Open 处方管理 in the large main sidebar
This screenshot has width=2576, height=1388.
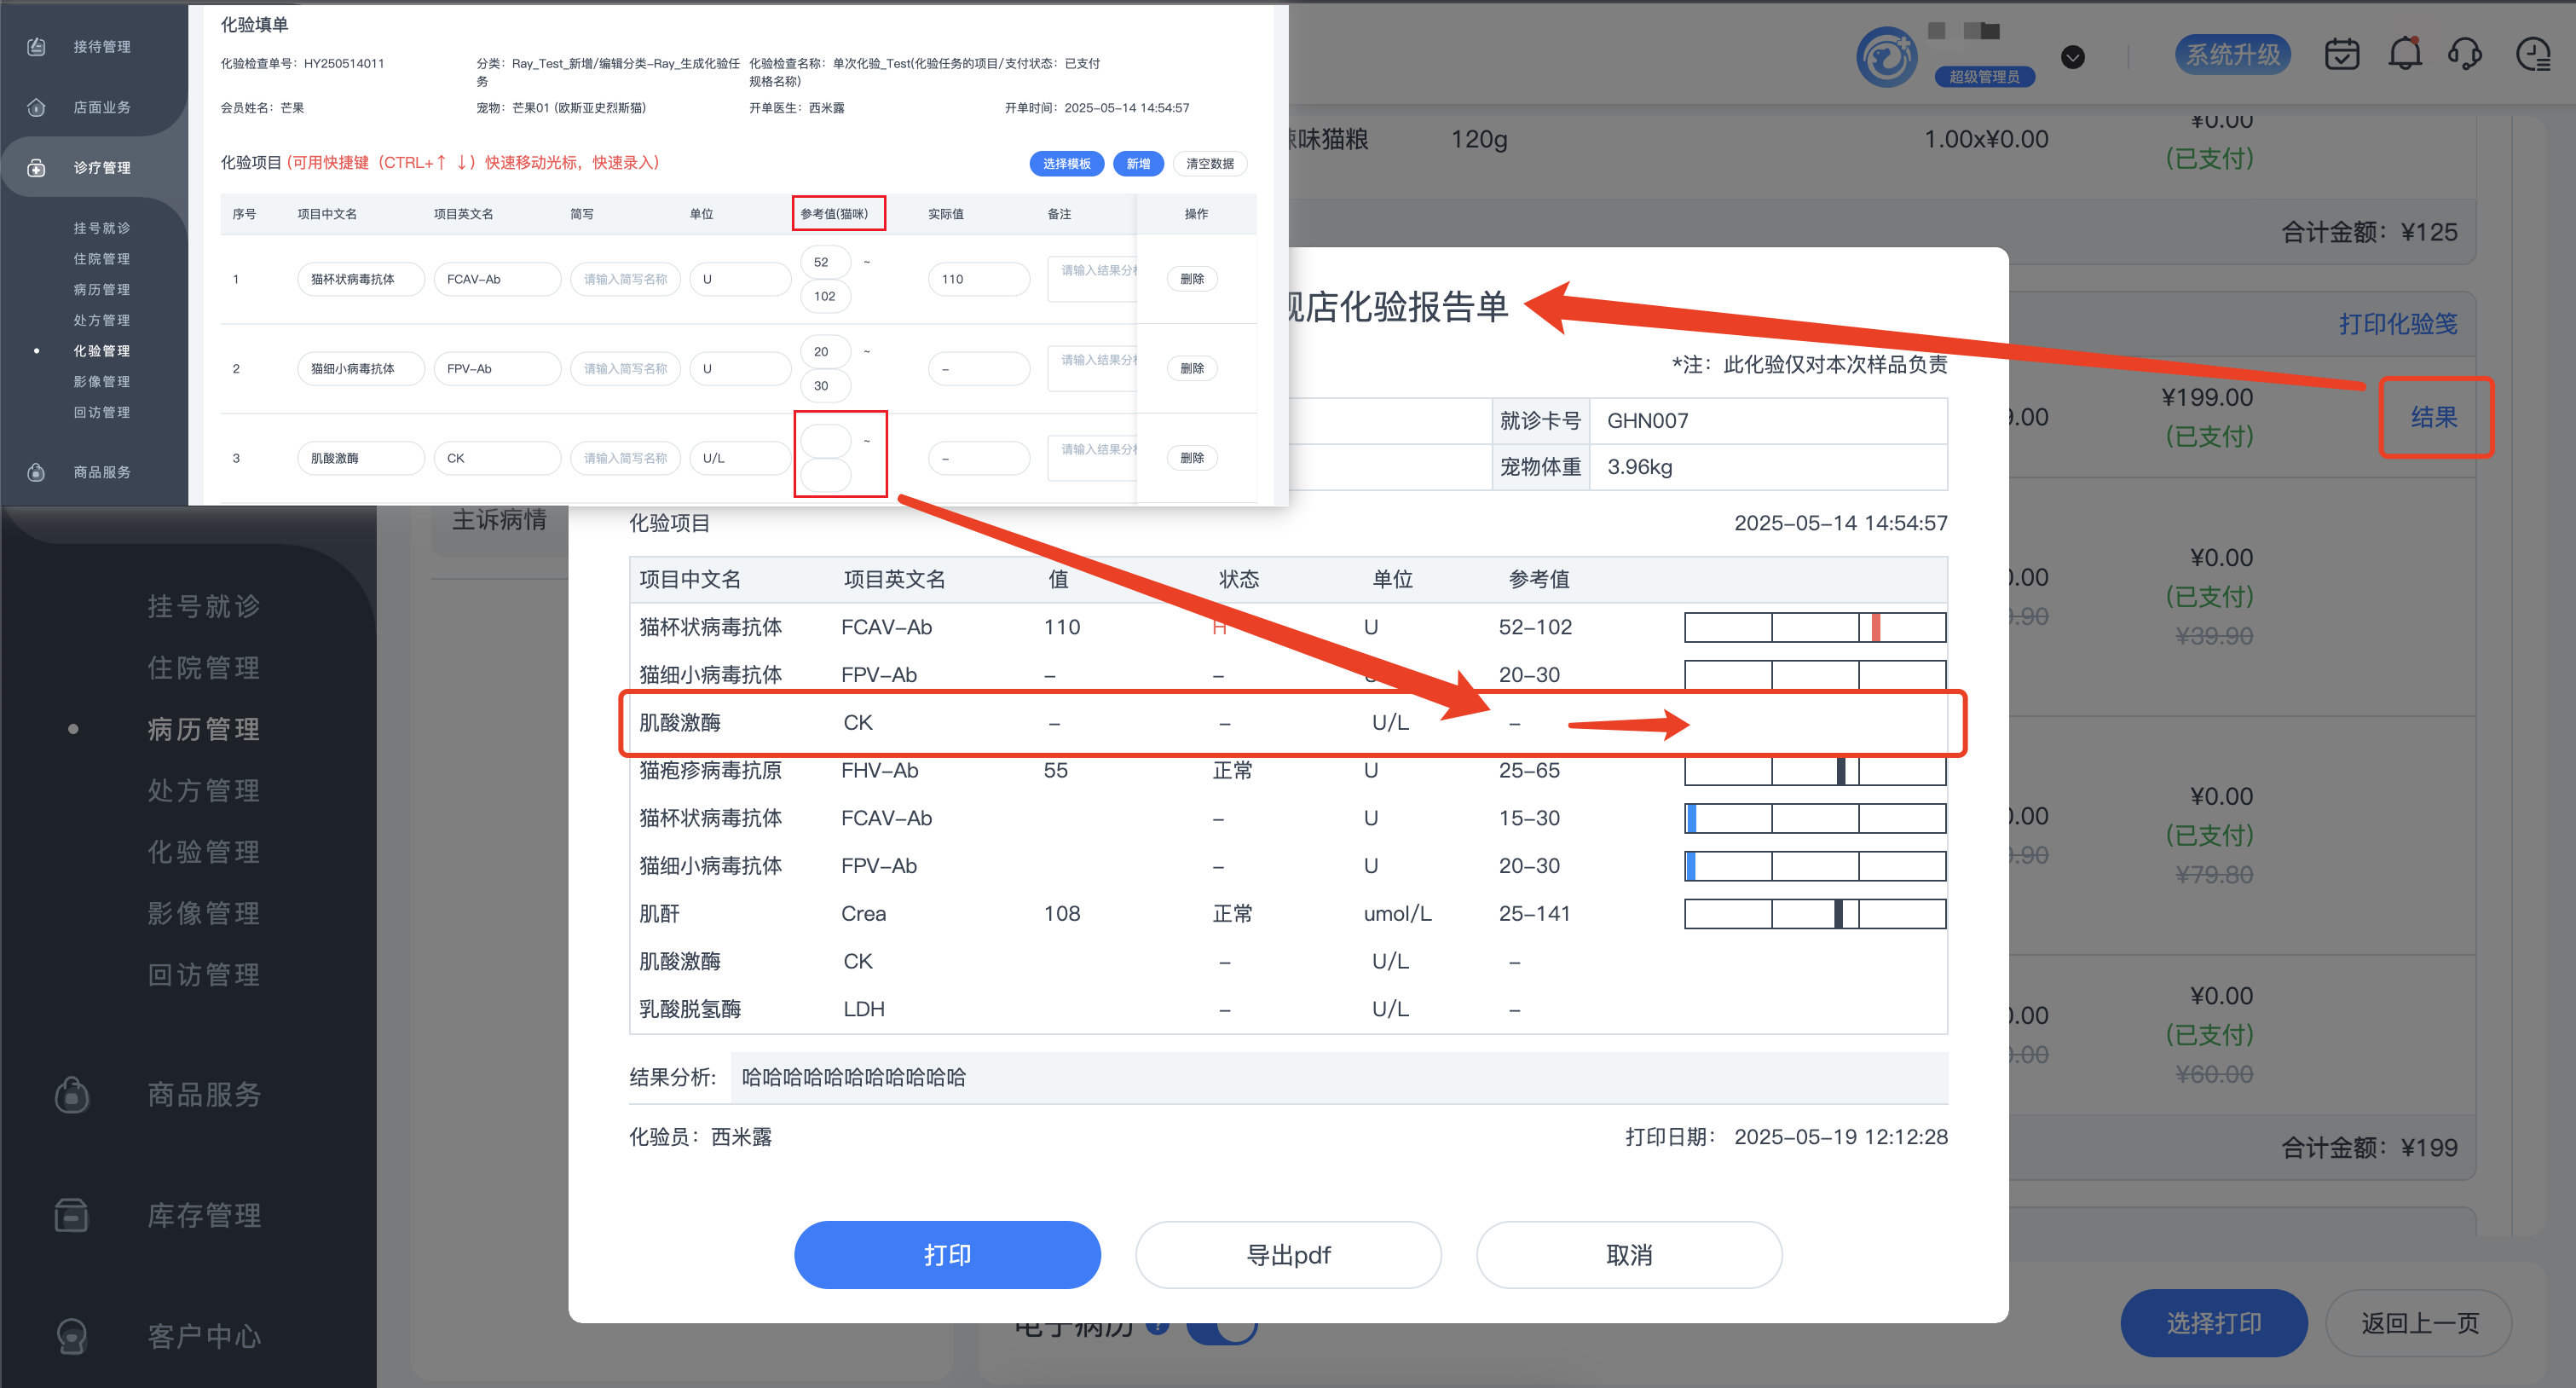[204, 790]
